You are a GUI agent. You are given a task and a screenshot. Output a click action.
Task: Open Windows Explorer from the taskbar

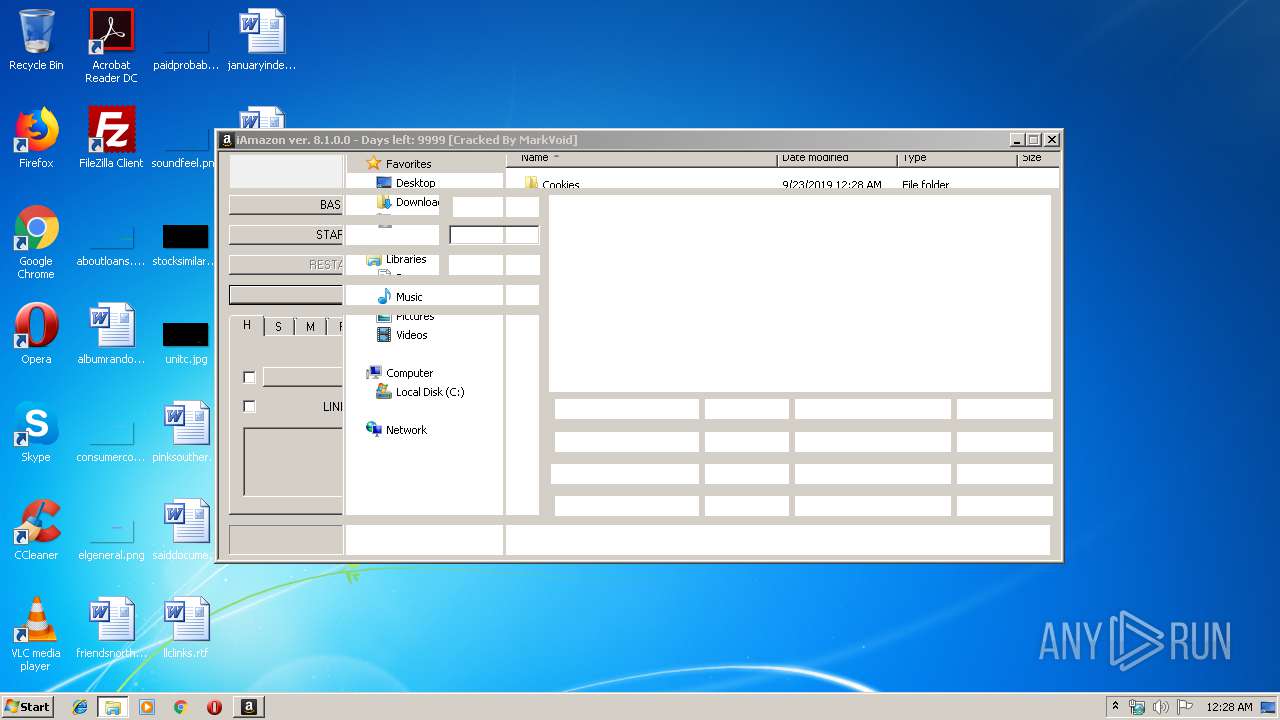click(113, 707)
